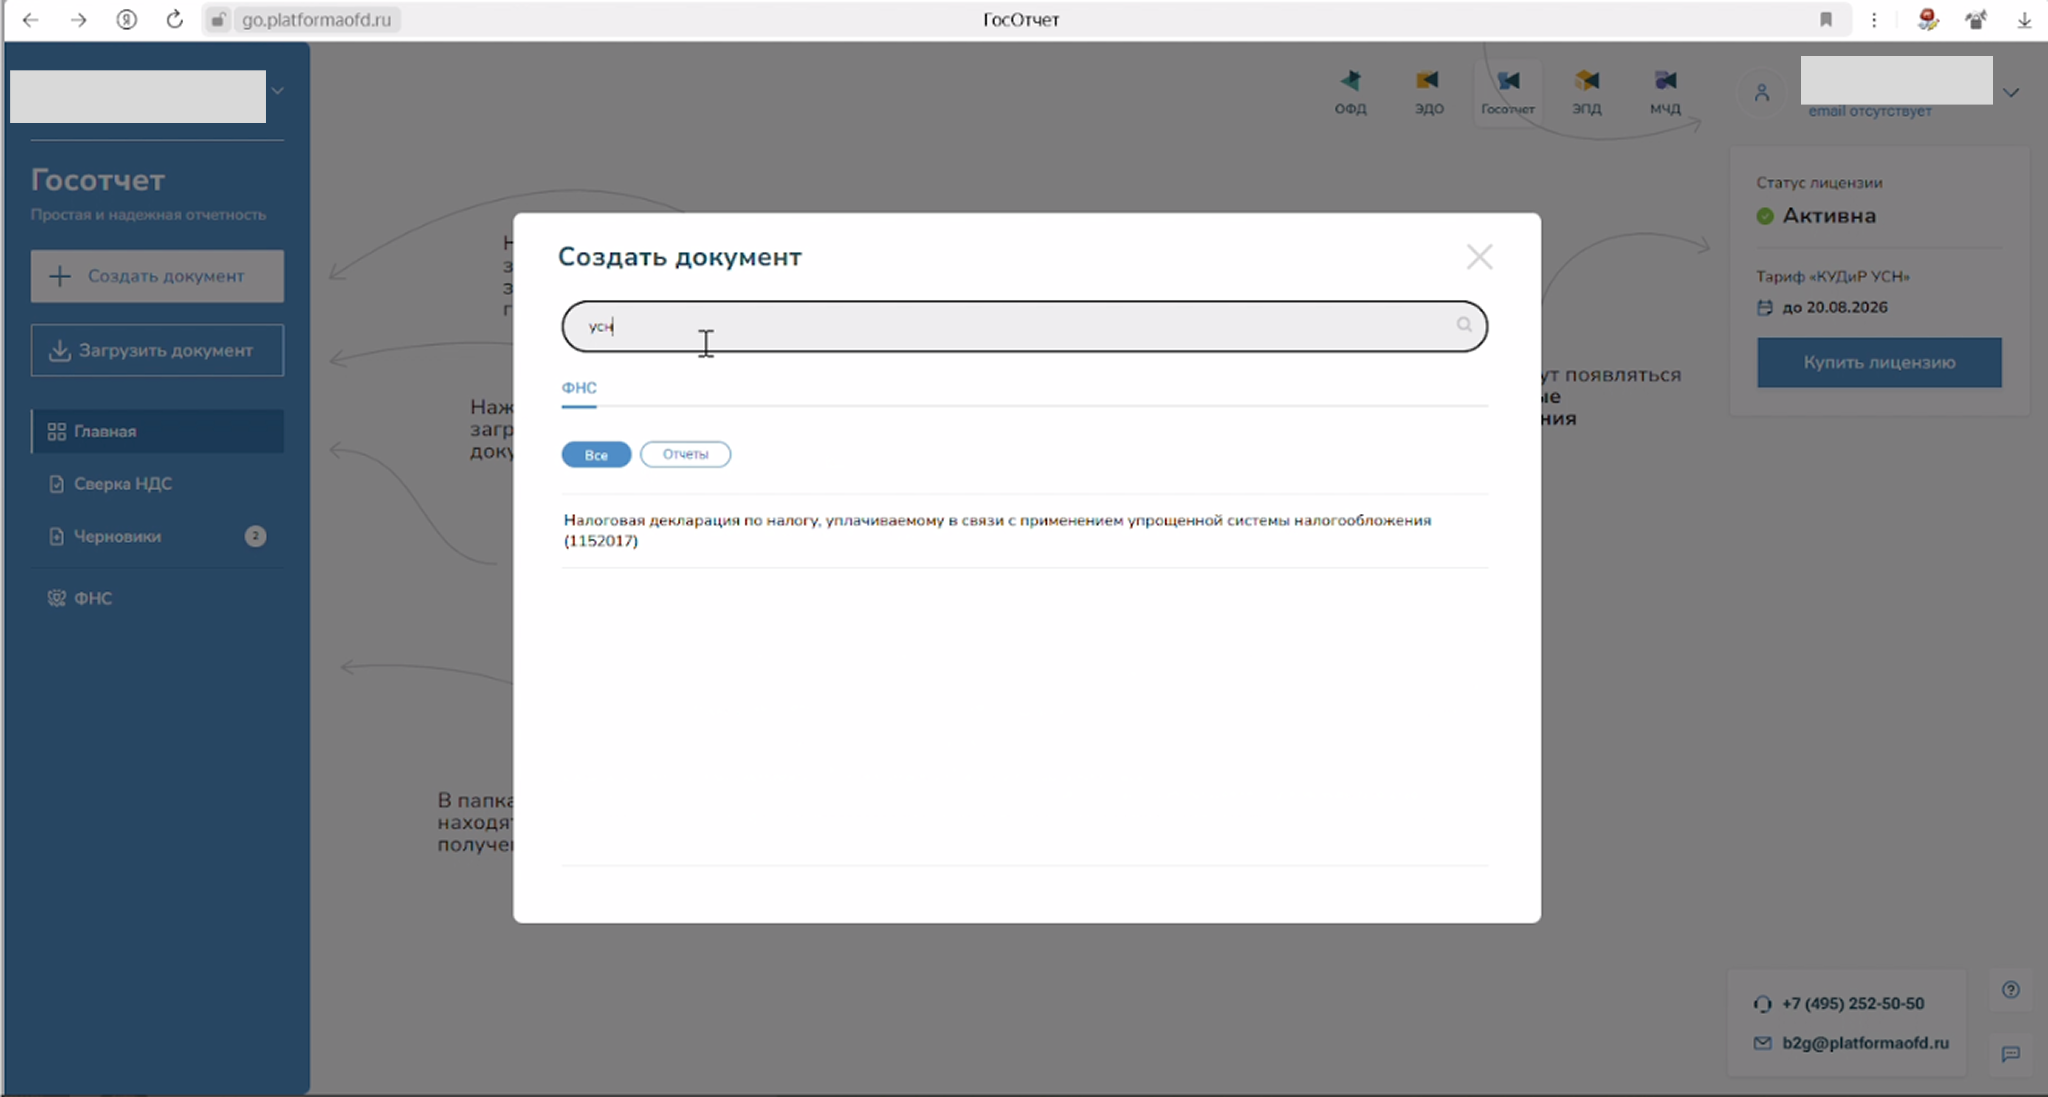Open Черновики in the sidebar menu
Image resolution: width=2048 pixels, height=1097 pixels.
[117, 537]
